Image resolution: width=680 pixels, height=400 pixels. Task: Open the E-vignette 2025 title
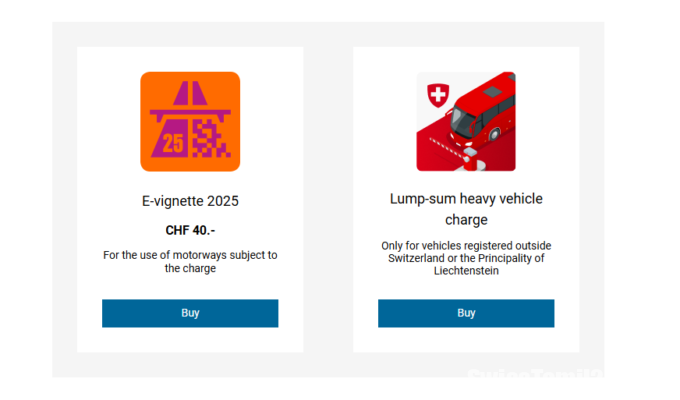point(190,201)
